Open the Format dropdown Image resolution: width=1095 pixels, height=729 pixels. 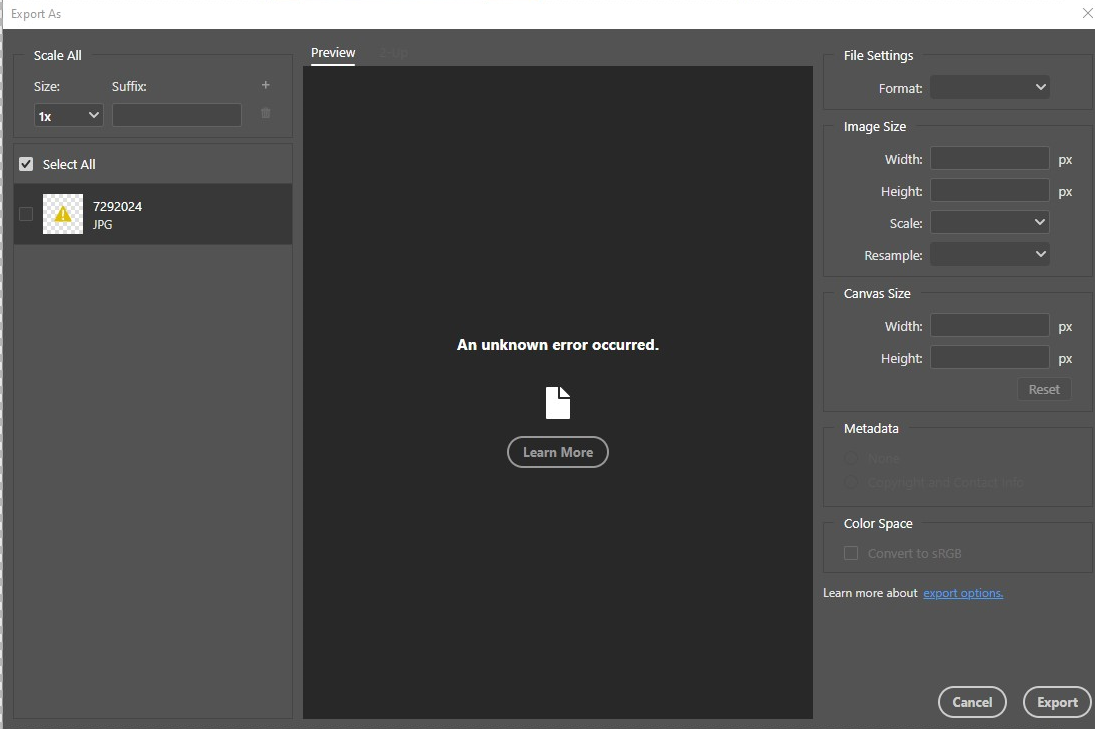click(x=990, y=87)
